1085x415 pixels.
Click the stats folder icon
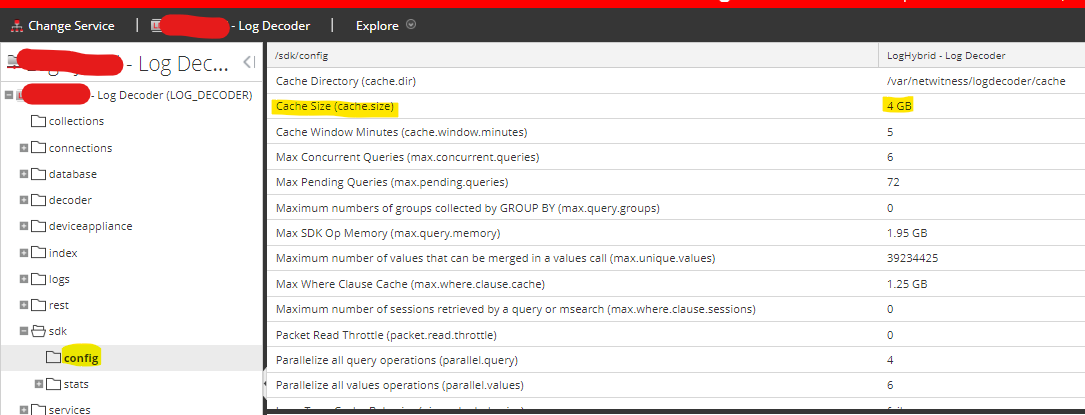pos(54,384)
